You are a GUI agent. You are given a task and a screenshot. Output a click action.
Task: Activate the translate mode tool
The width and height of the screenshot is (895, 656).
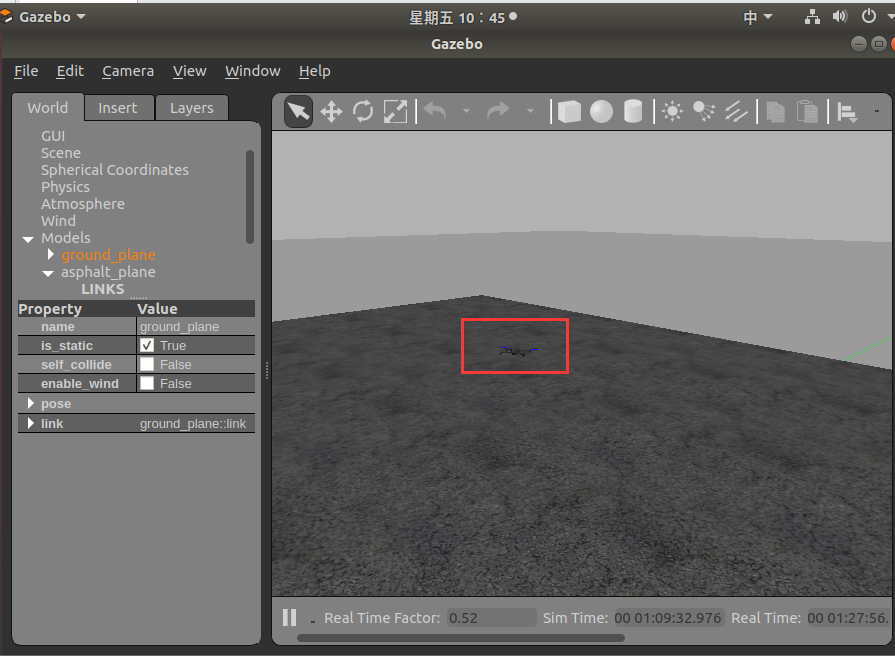331,111
